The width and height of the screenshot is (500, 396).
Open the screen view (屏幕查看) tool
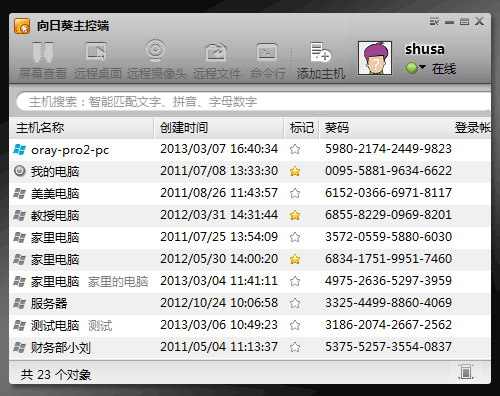tap(43, 60)
